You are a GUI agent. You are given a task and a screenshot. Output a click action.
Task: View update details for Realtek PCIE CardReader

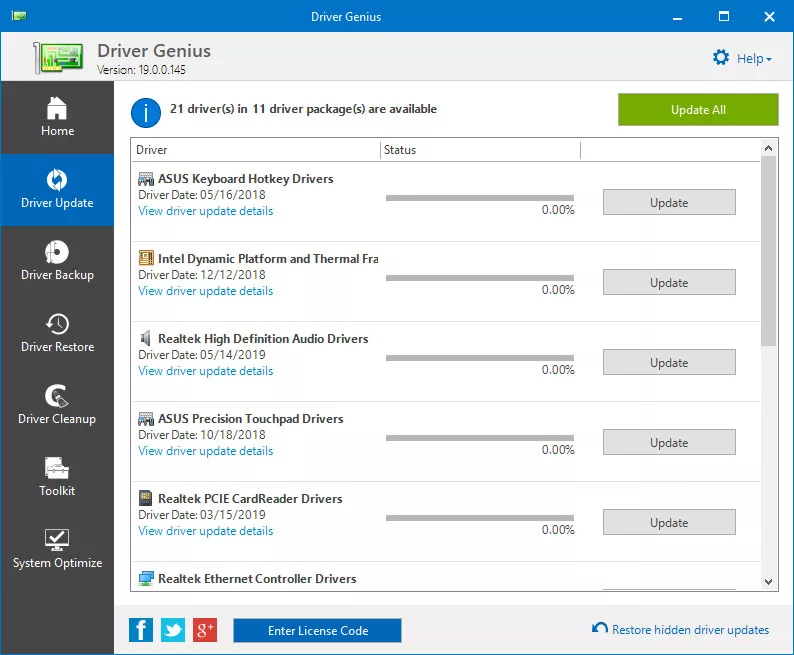(206, 531)
